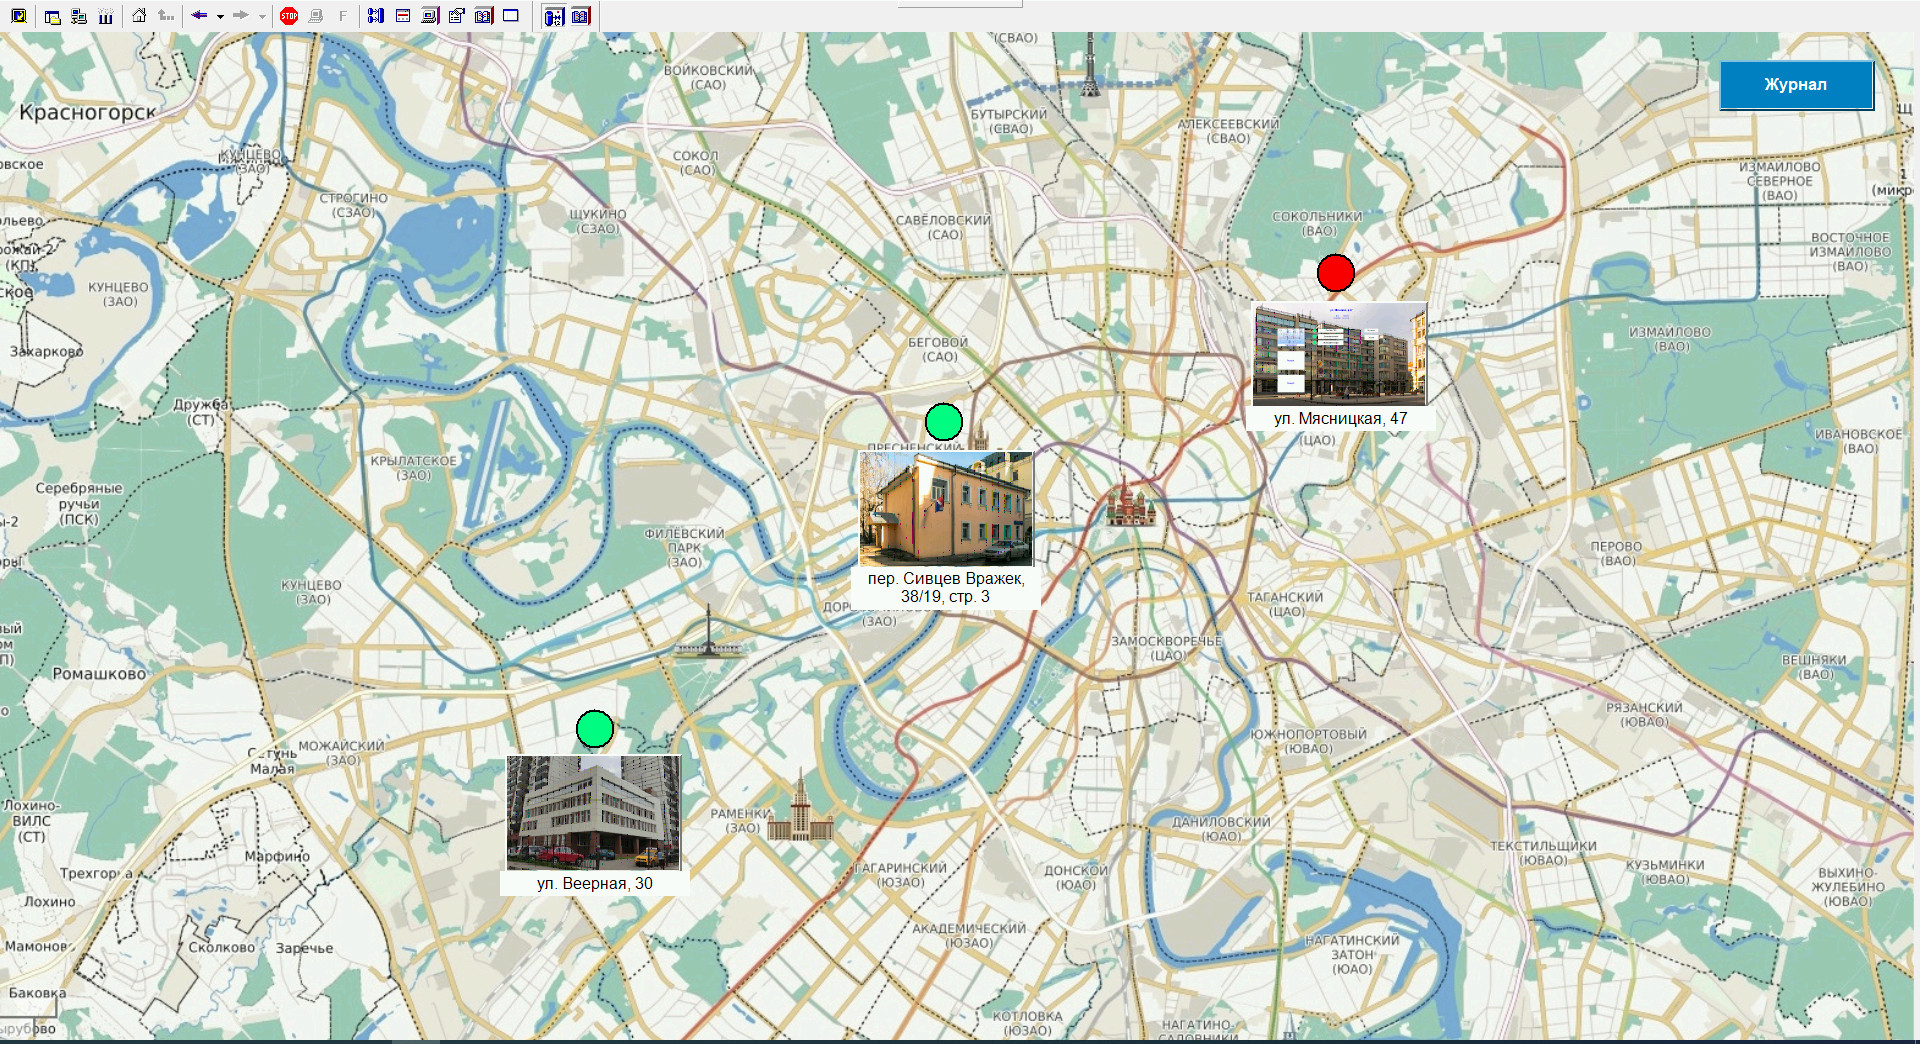Click the Victory Park monument icon
1920x1044 pixels.
tap(709, 632)
